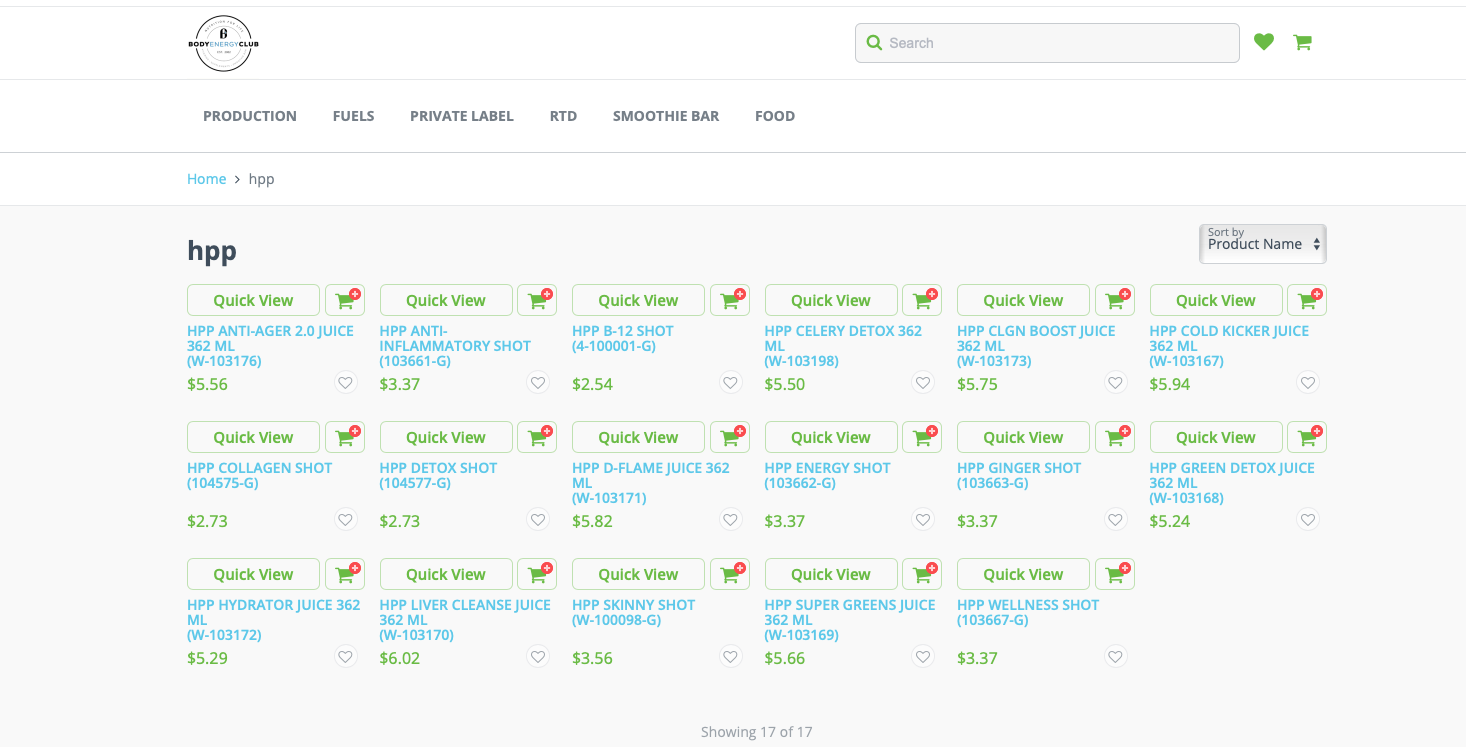Open the Smoothie Bar menu
Viewport: 1466px width, 747px height.
(x=665, y=116)
